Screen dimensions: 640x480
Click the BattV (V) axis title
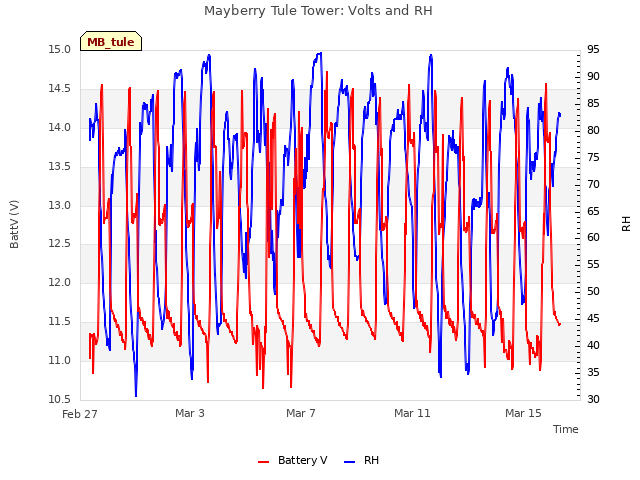coord(14,224)
